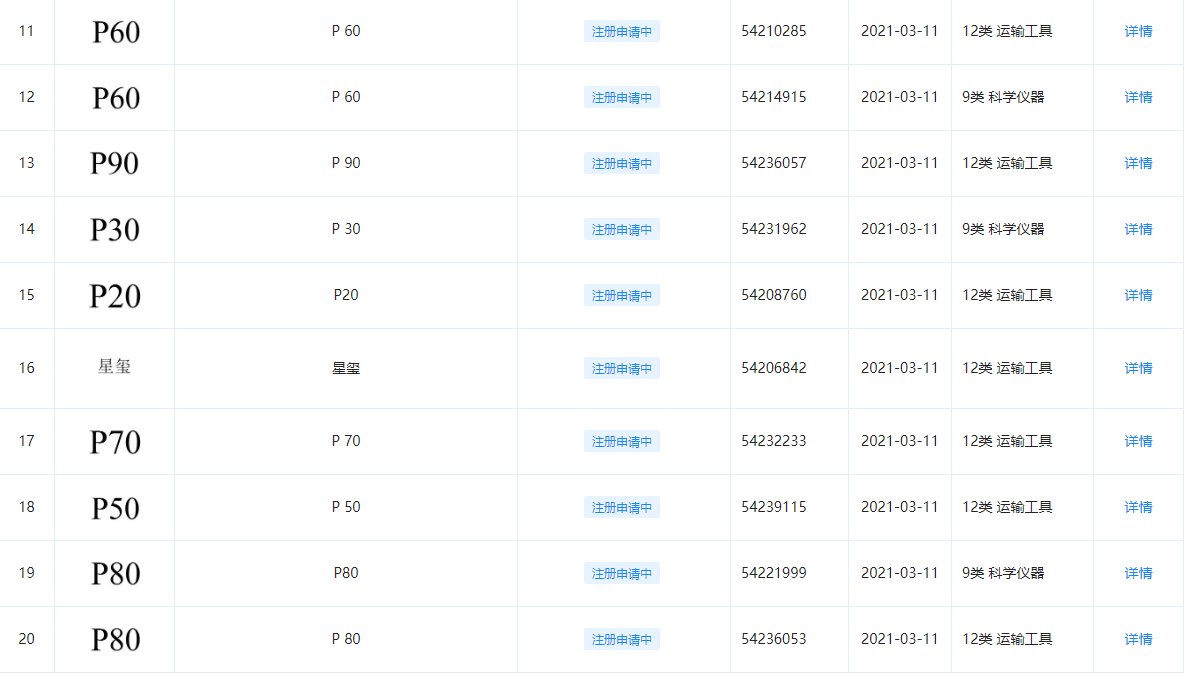Select the date 2021-03-11 on row 14
This screenshot has height=674, width=1188.
tap(899, 229)
